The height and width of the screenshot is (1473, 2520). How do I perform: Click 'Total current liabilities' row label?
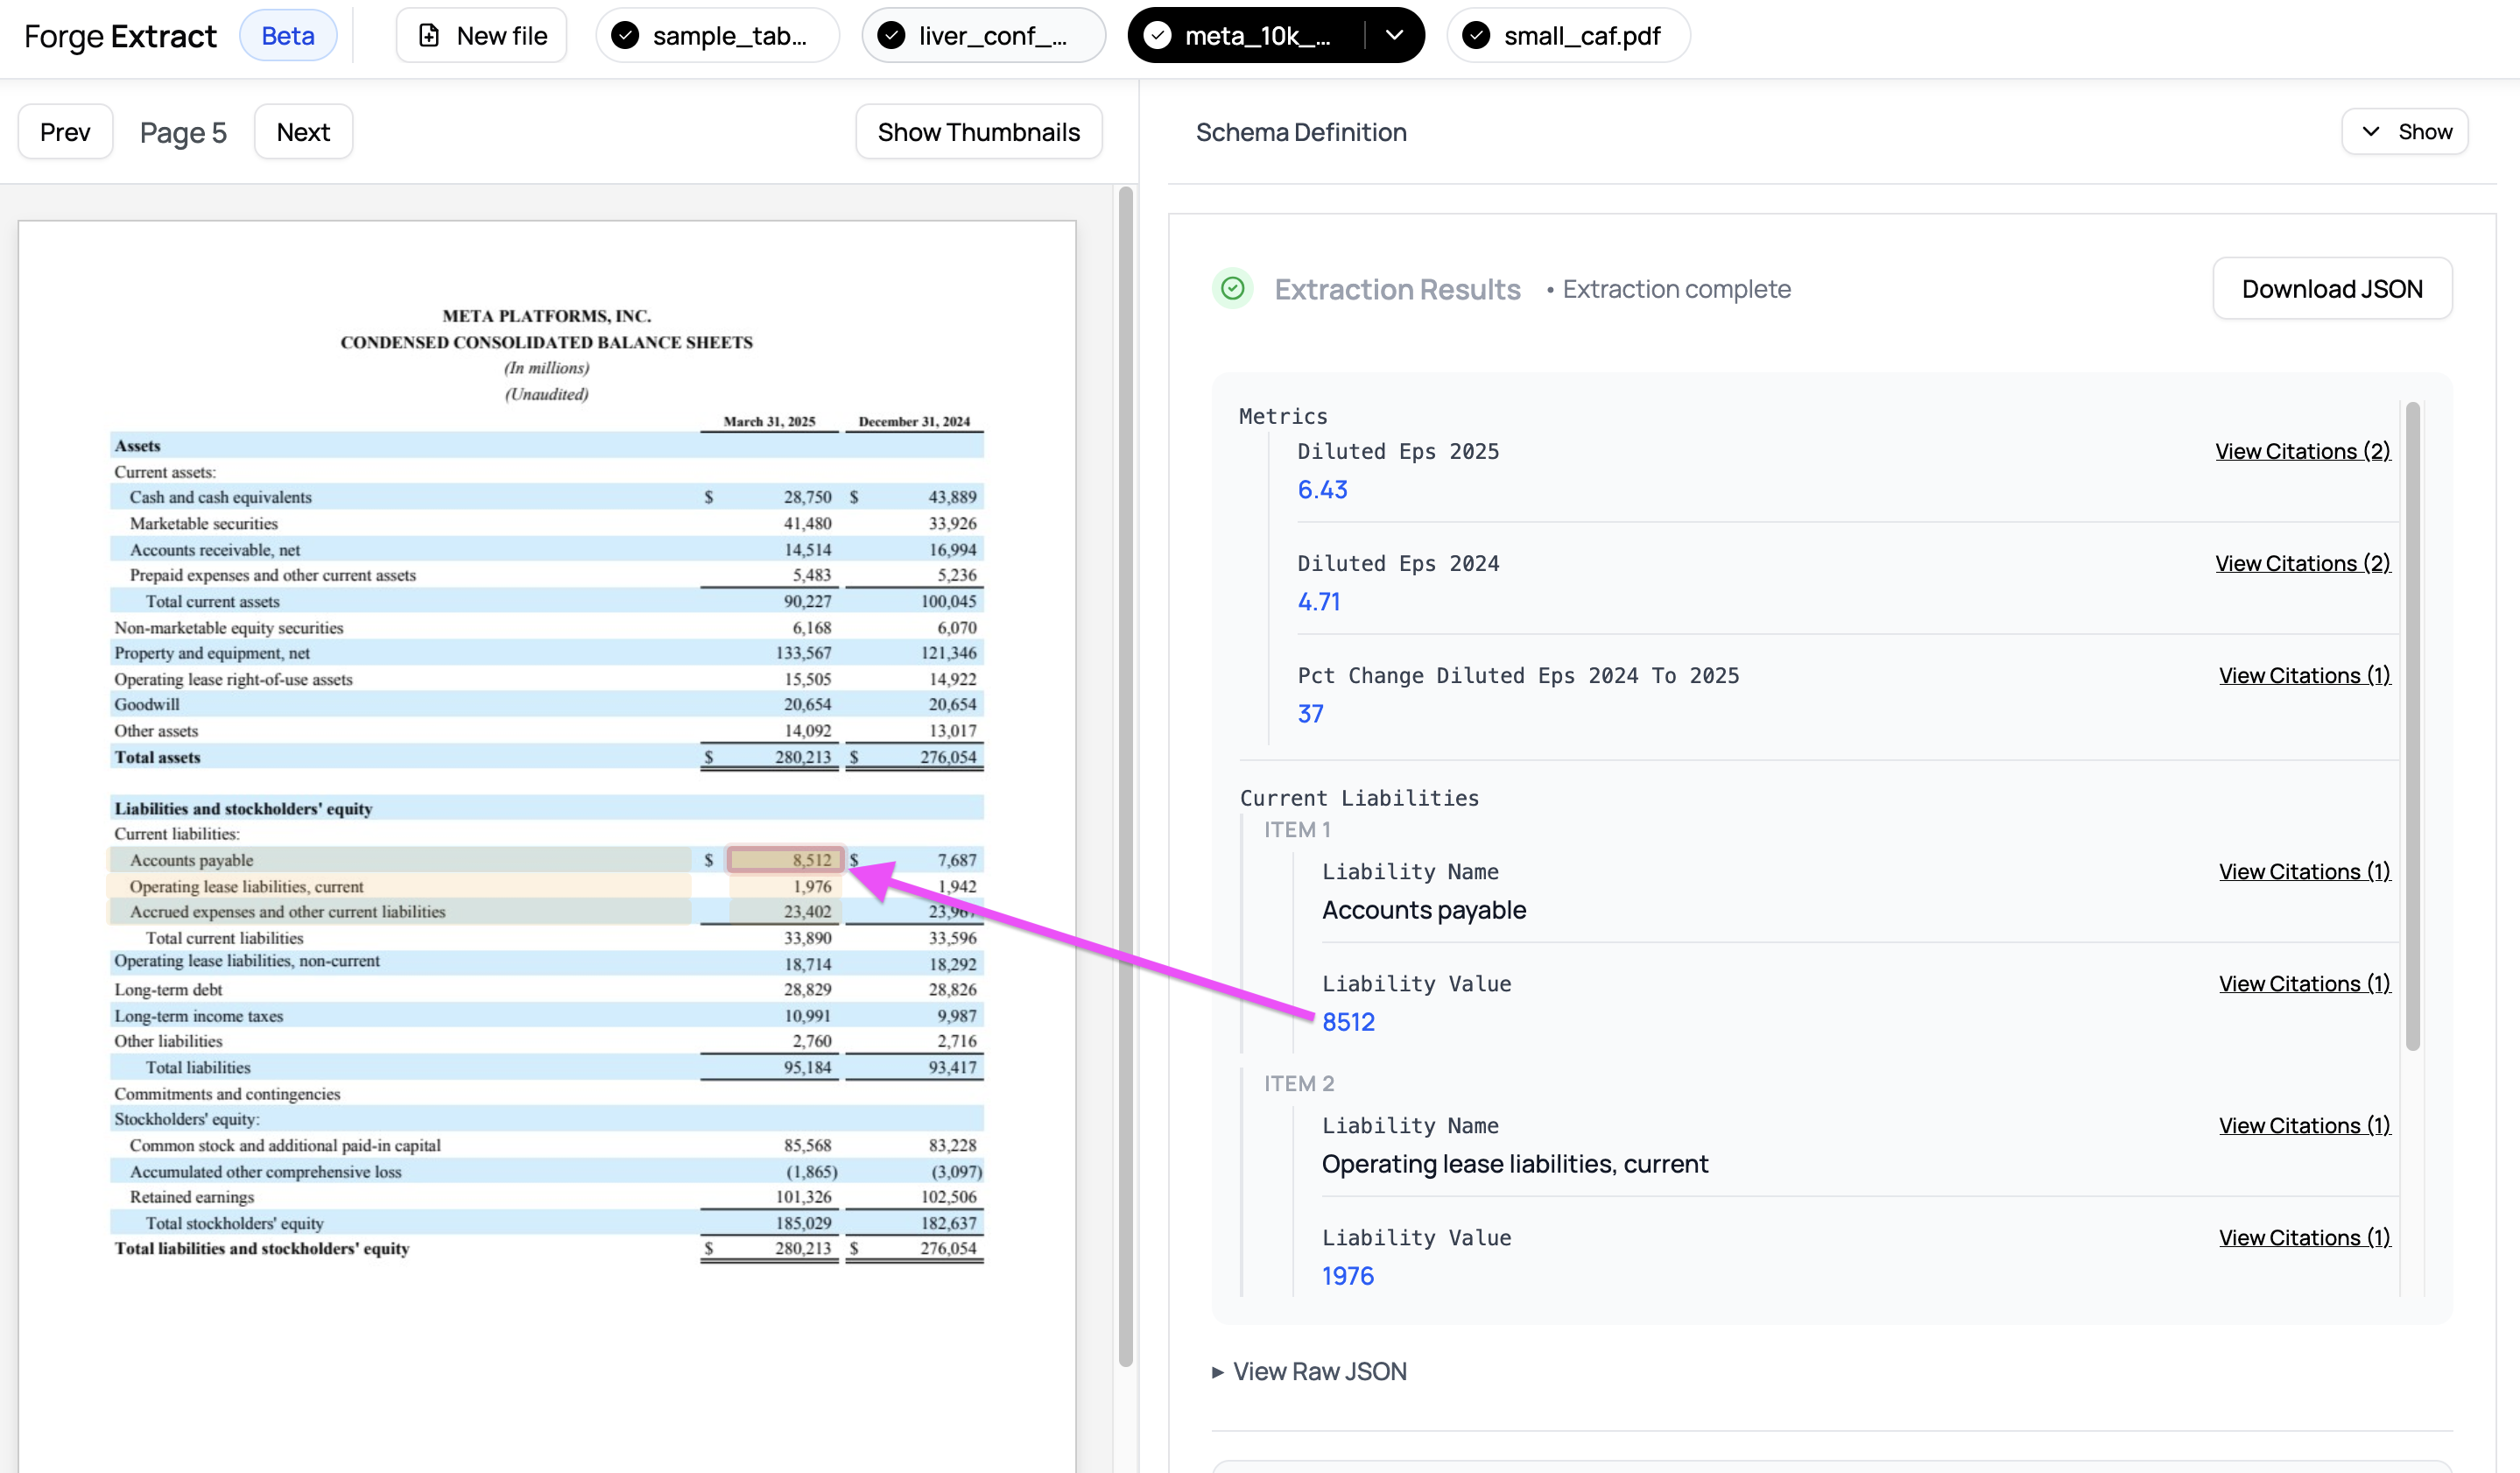point(224,938)
